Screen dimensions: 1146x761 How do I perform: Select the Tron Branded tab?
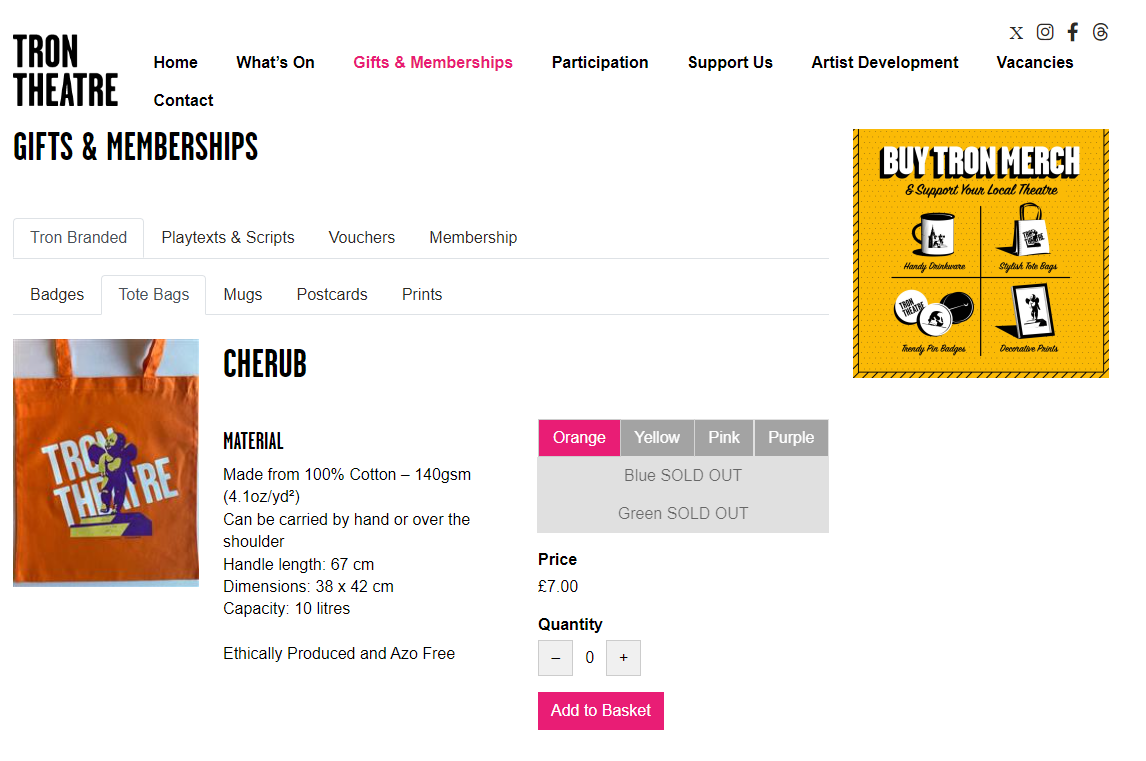tap(78, 238)
